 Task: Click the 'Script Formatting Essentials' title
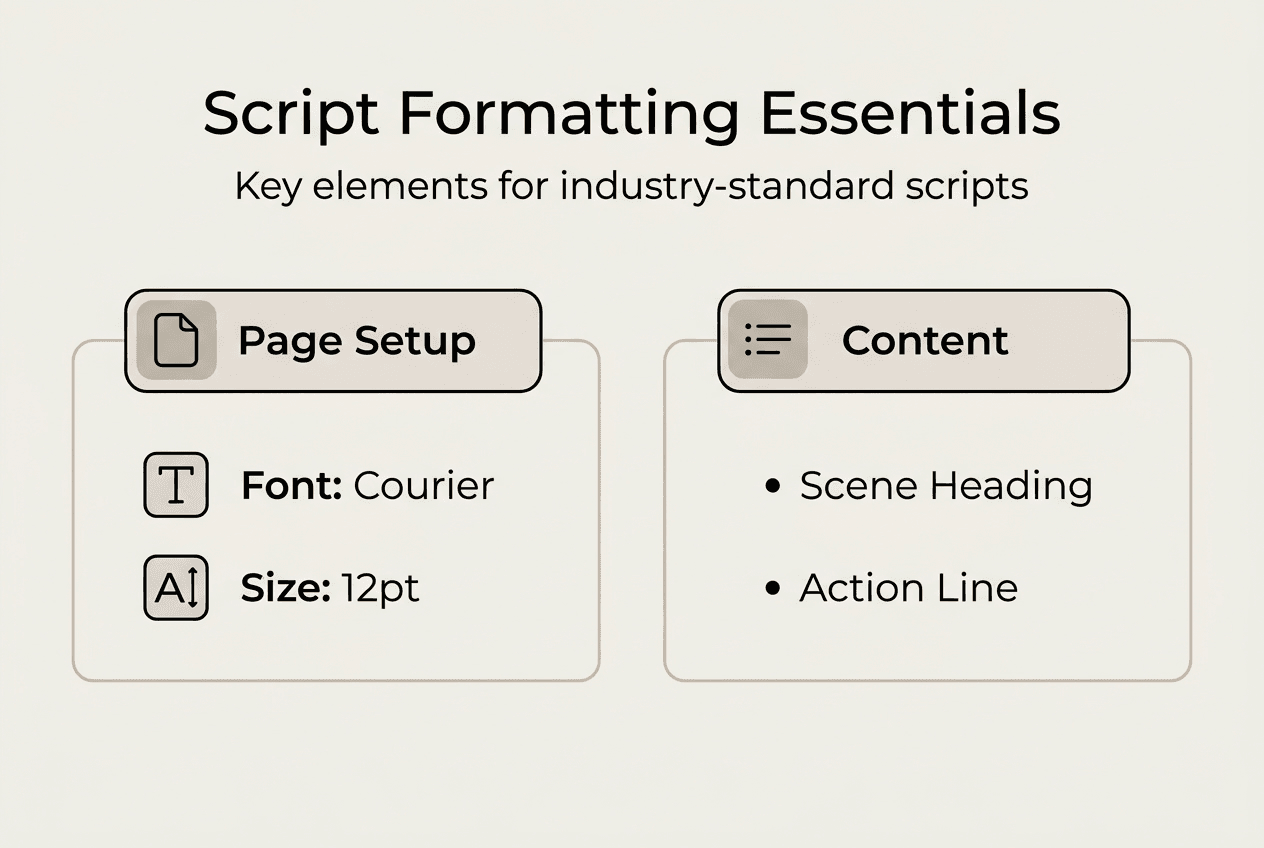tap(632, 115)
